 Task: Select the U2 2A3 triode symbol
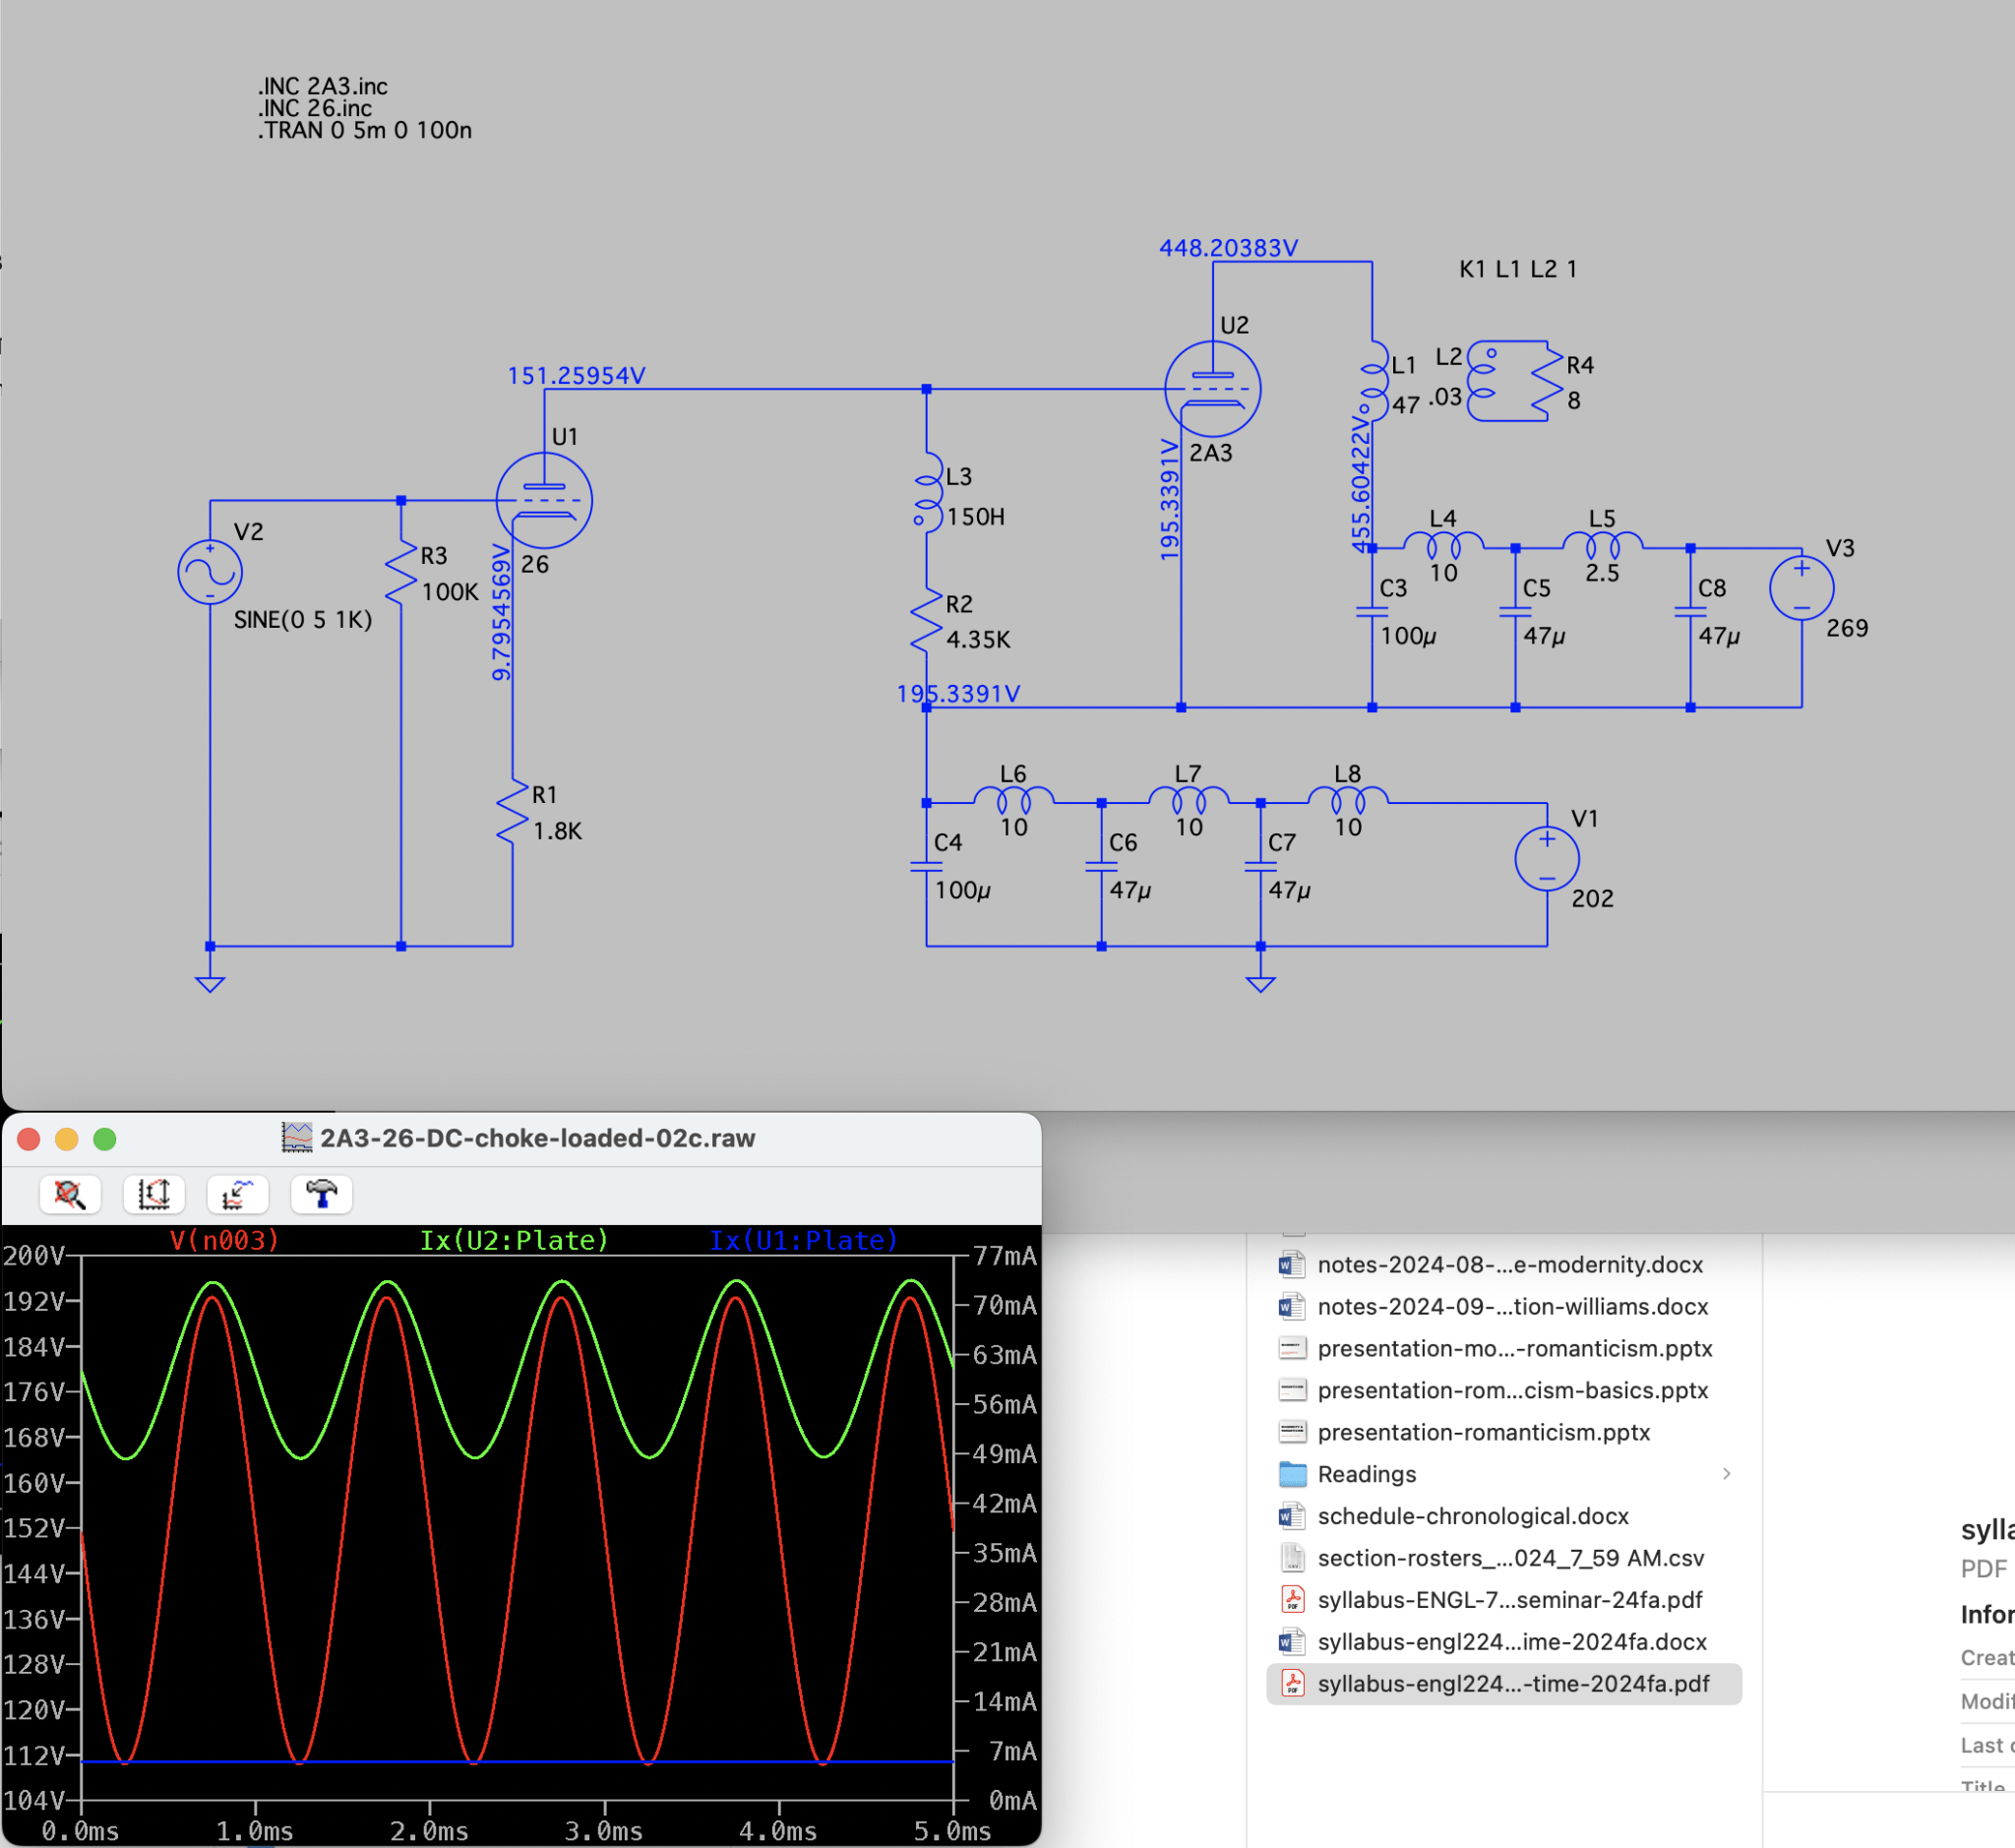(x=1212, y=389)
